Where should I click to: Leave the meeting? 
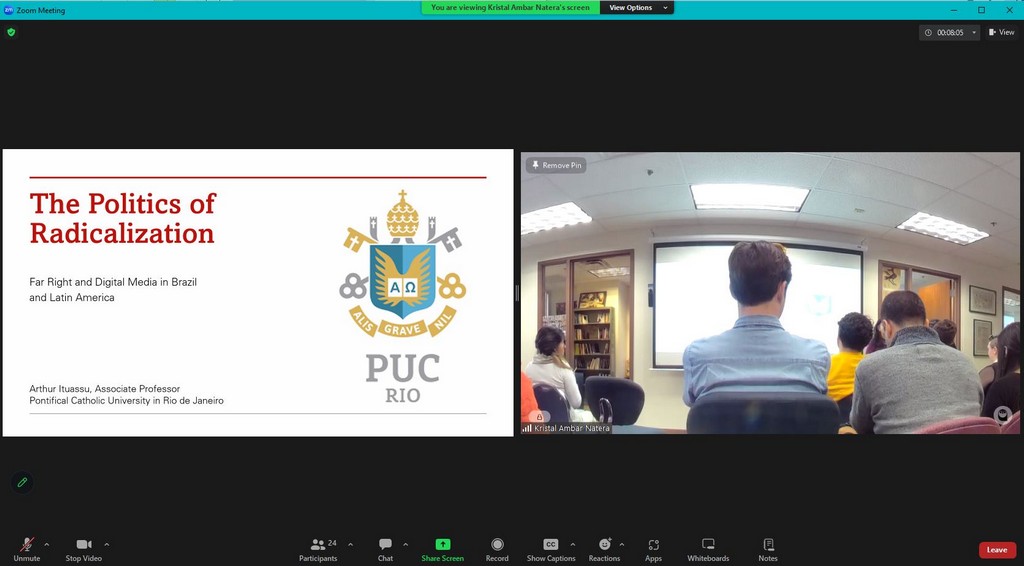click(997, 550)
